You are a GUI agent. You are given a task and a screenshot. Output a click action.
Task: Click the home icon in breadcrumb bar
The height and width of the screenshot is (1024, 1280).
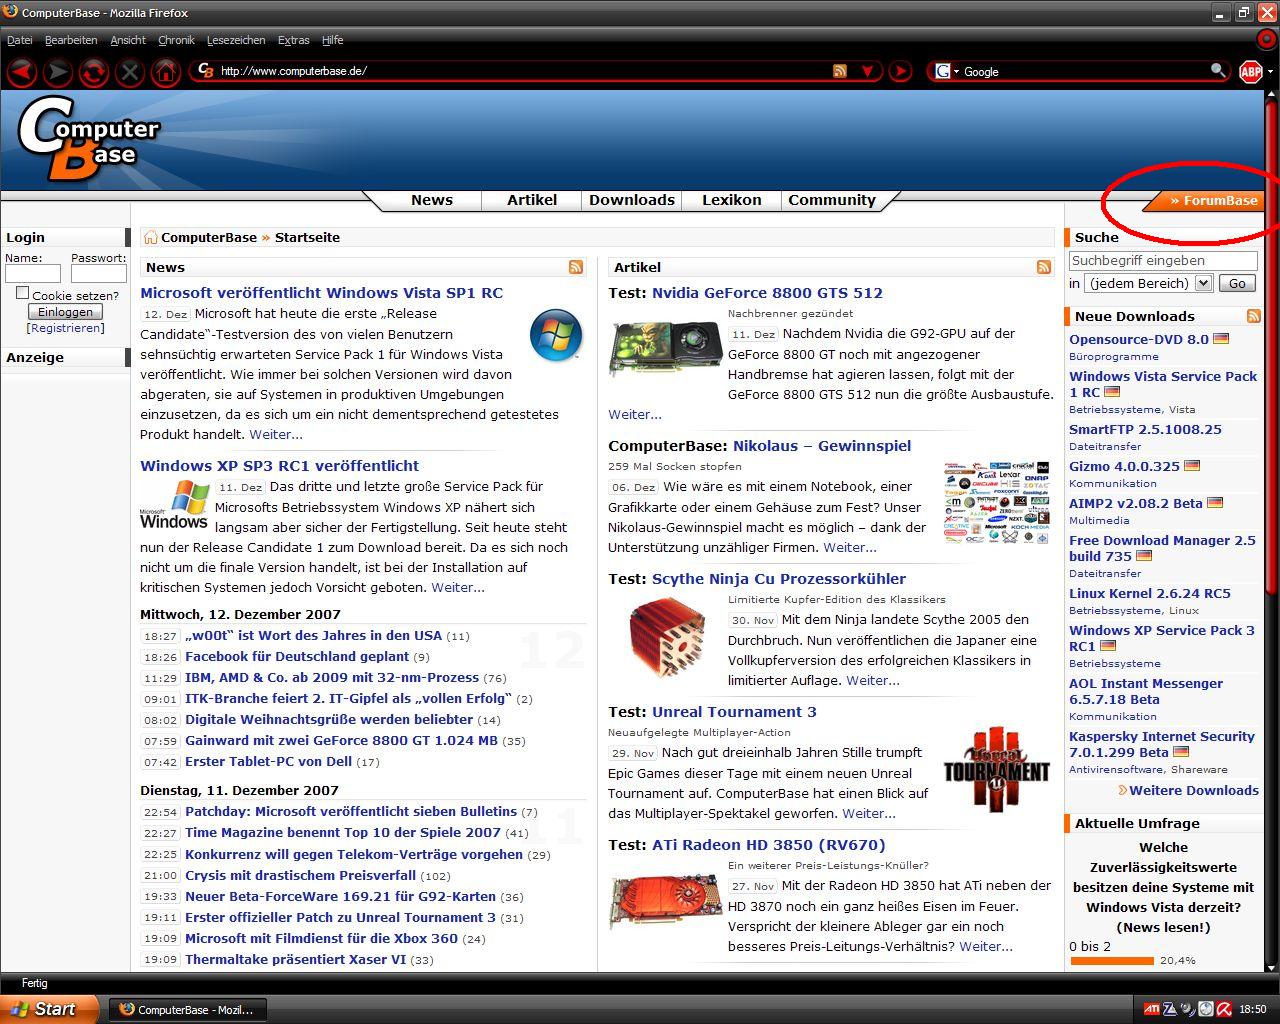coord(150,237)
